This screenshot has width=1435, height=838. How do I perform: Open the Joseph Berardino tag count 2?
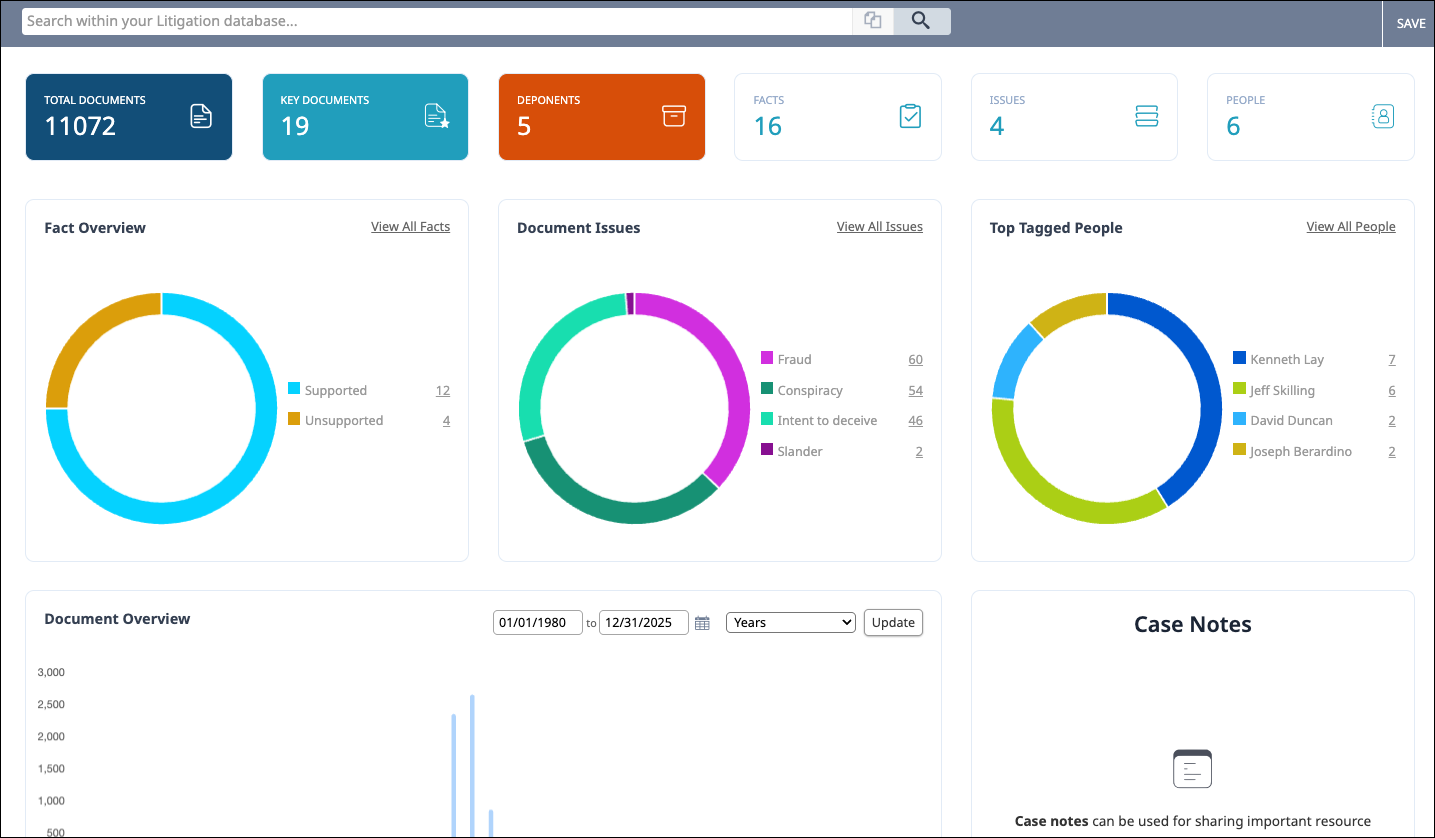(x=1392, y=452)
